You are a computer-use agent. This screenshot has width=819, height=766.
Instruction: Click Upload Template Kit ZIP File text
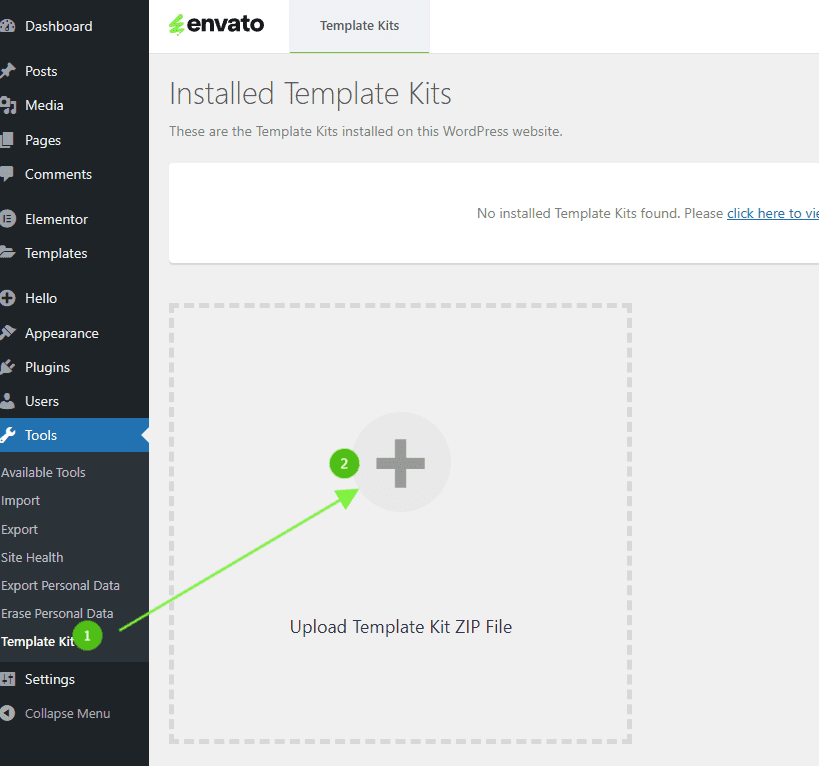tap(400, 627)
